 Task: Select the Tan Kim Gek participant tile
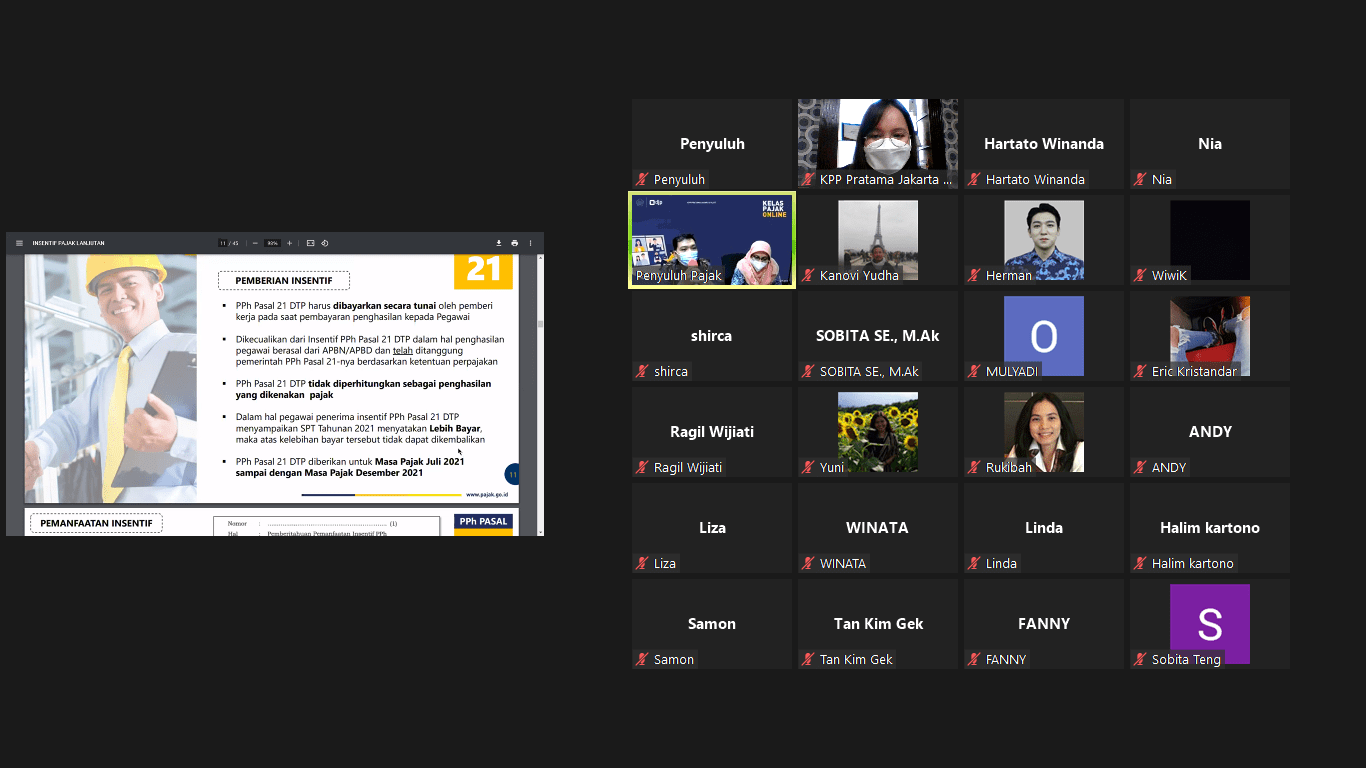[877, 624]
